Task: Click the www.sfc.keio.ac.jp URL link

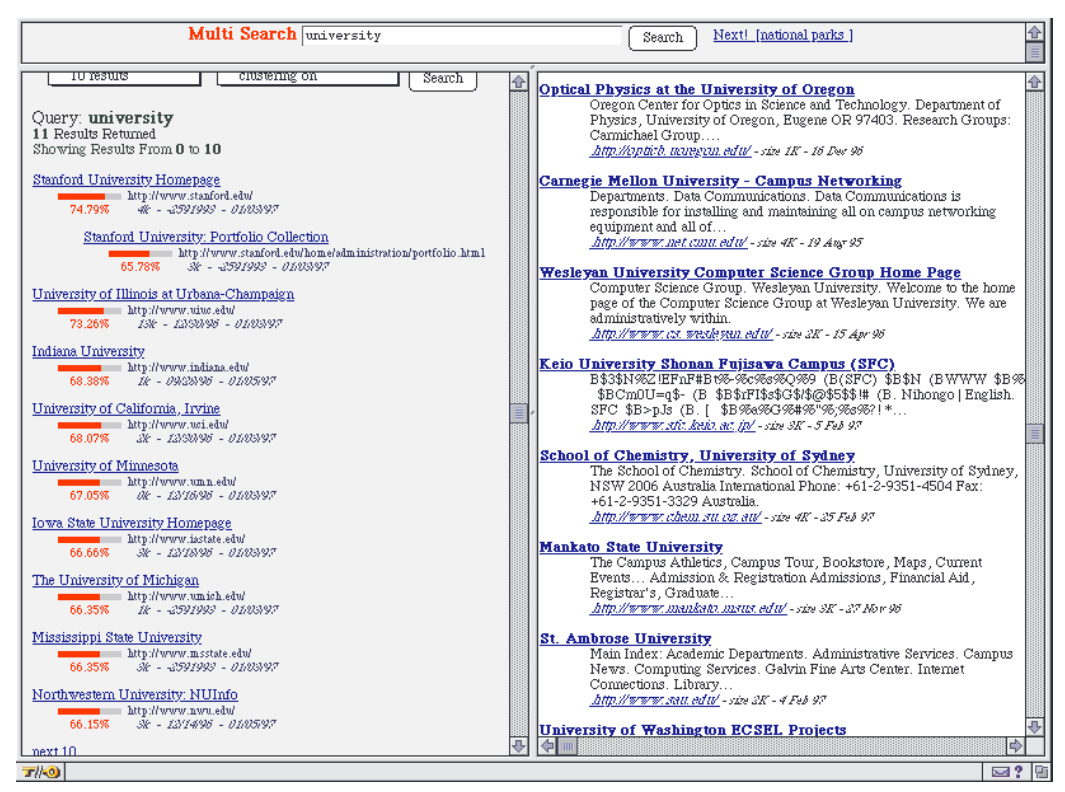Action: click(672, 425)
